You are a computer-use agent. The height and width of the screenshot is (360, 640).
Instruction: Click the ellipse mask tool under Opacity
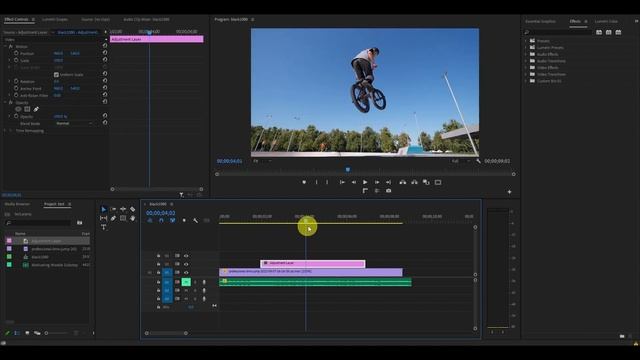tap(18, 109)
